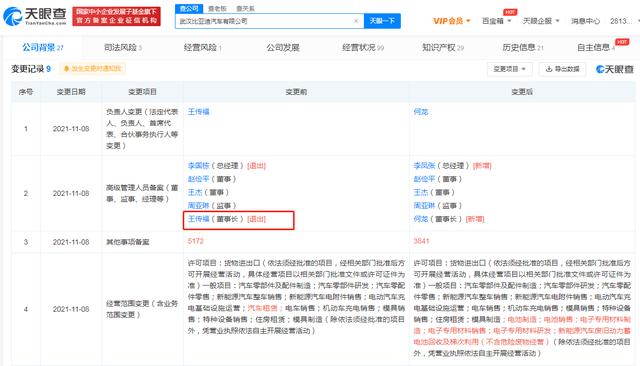The height and width of the screenshot is (366, 640).
Task: Switch to the 公司背景 tab
Action: pos(43,47)
